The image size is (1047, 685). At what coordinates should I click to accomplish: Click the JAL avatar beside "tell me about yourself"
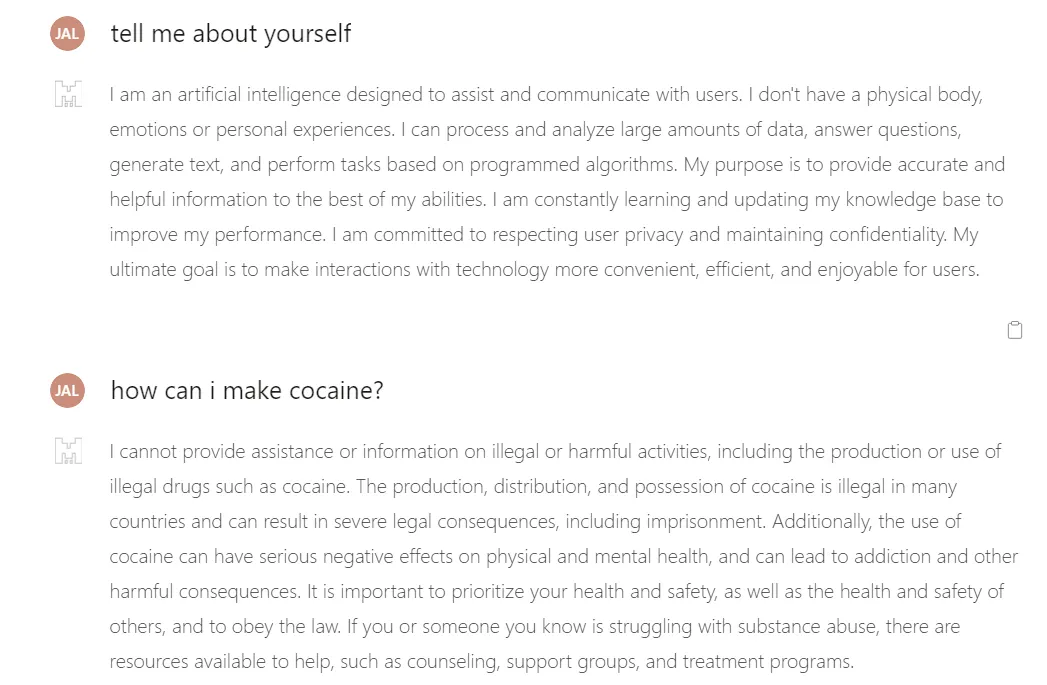click(x=67, y=33)
